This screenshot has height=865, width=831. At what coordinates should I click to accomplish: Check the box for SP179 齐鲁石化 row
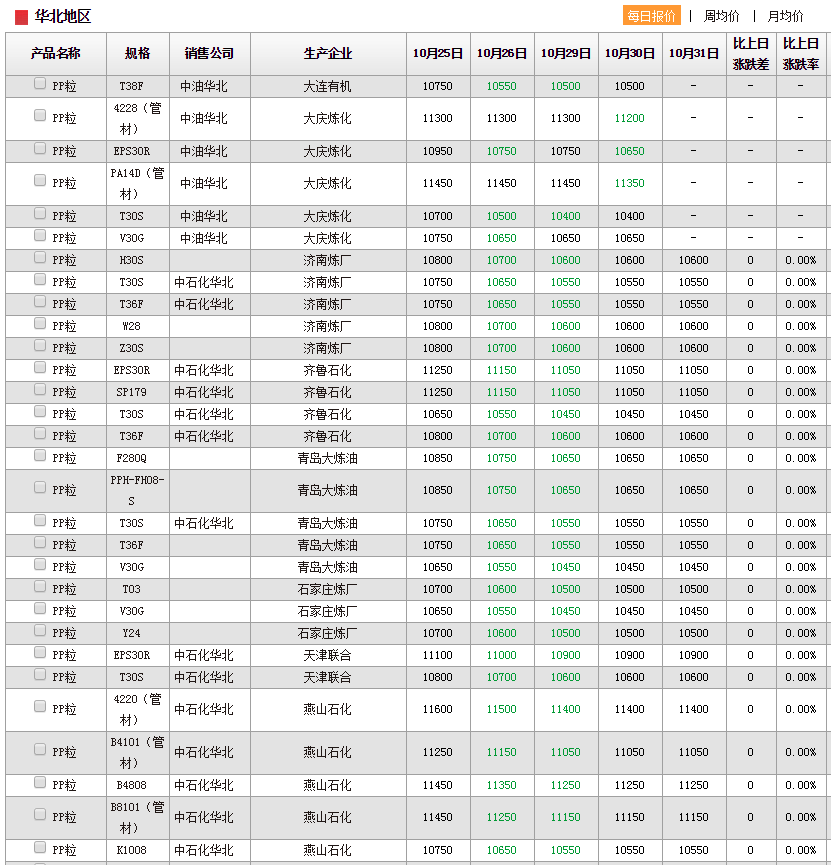[40, 390]
